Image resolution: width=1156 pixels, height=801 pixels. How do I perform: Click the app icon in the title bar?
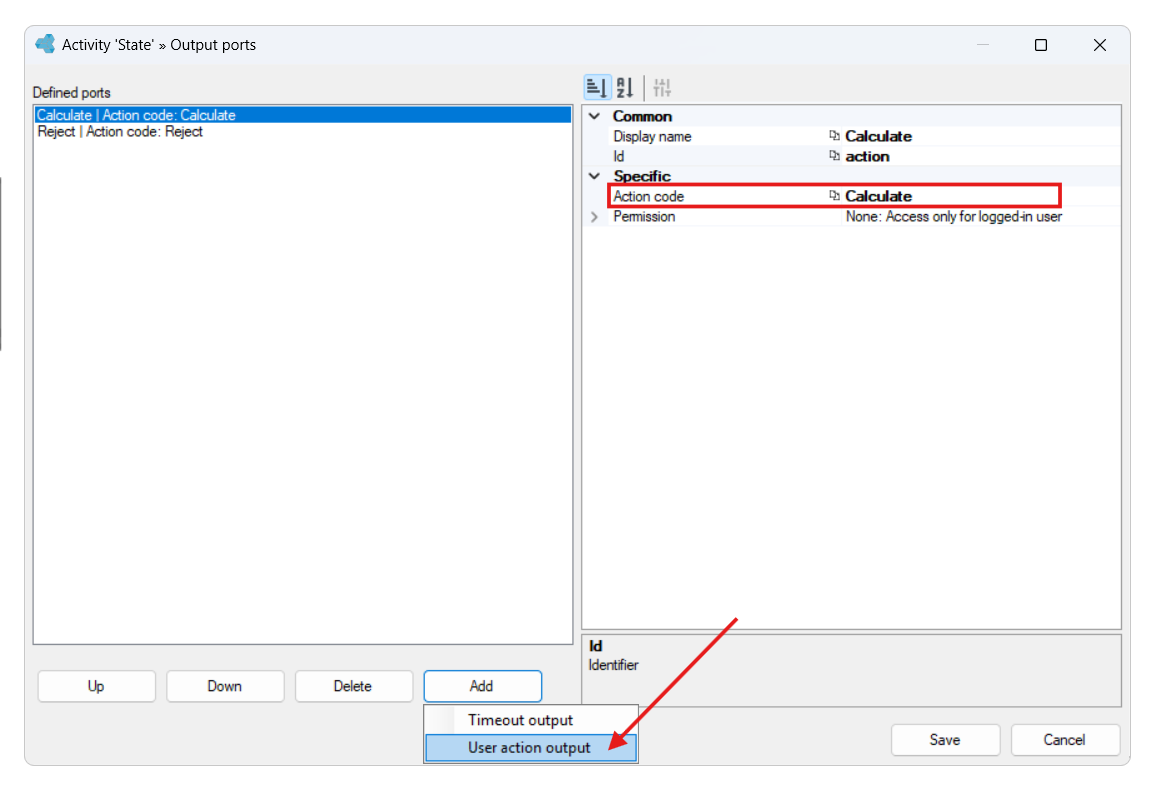coord(45,44)
